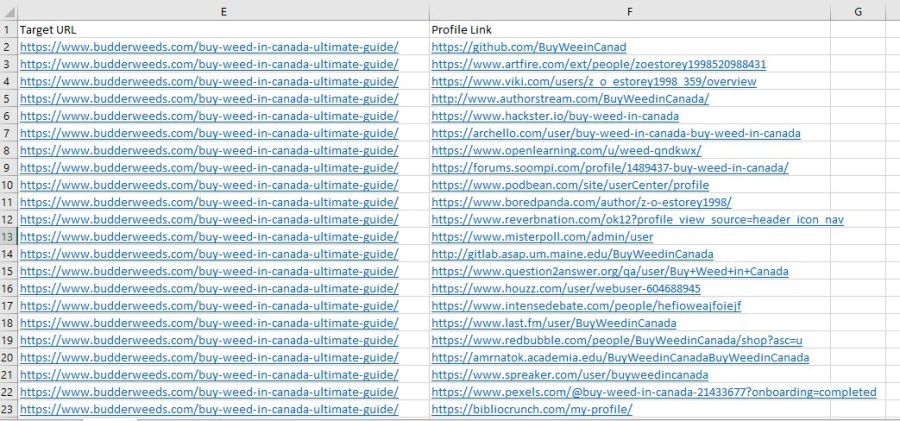Select row 16 header
The image size is (900, 421).
(9, 288)
